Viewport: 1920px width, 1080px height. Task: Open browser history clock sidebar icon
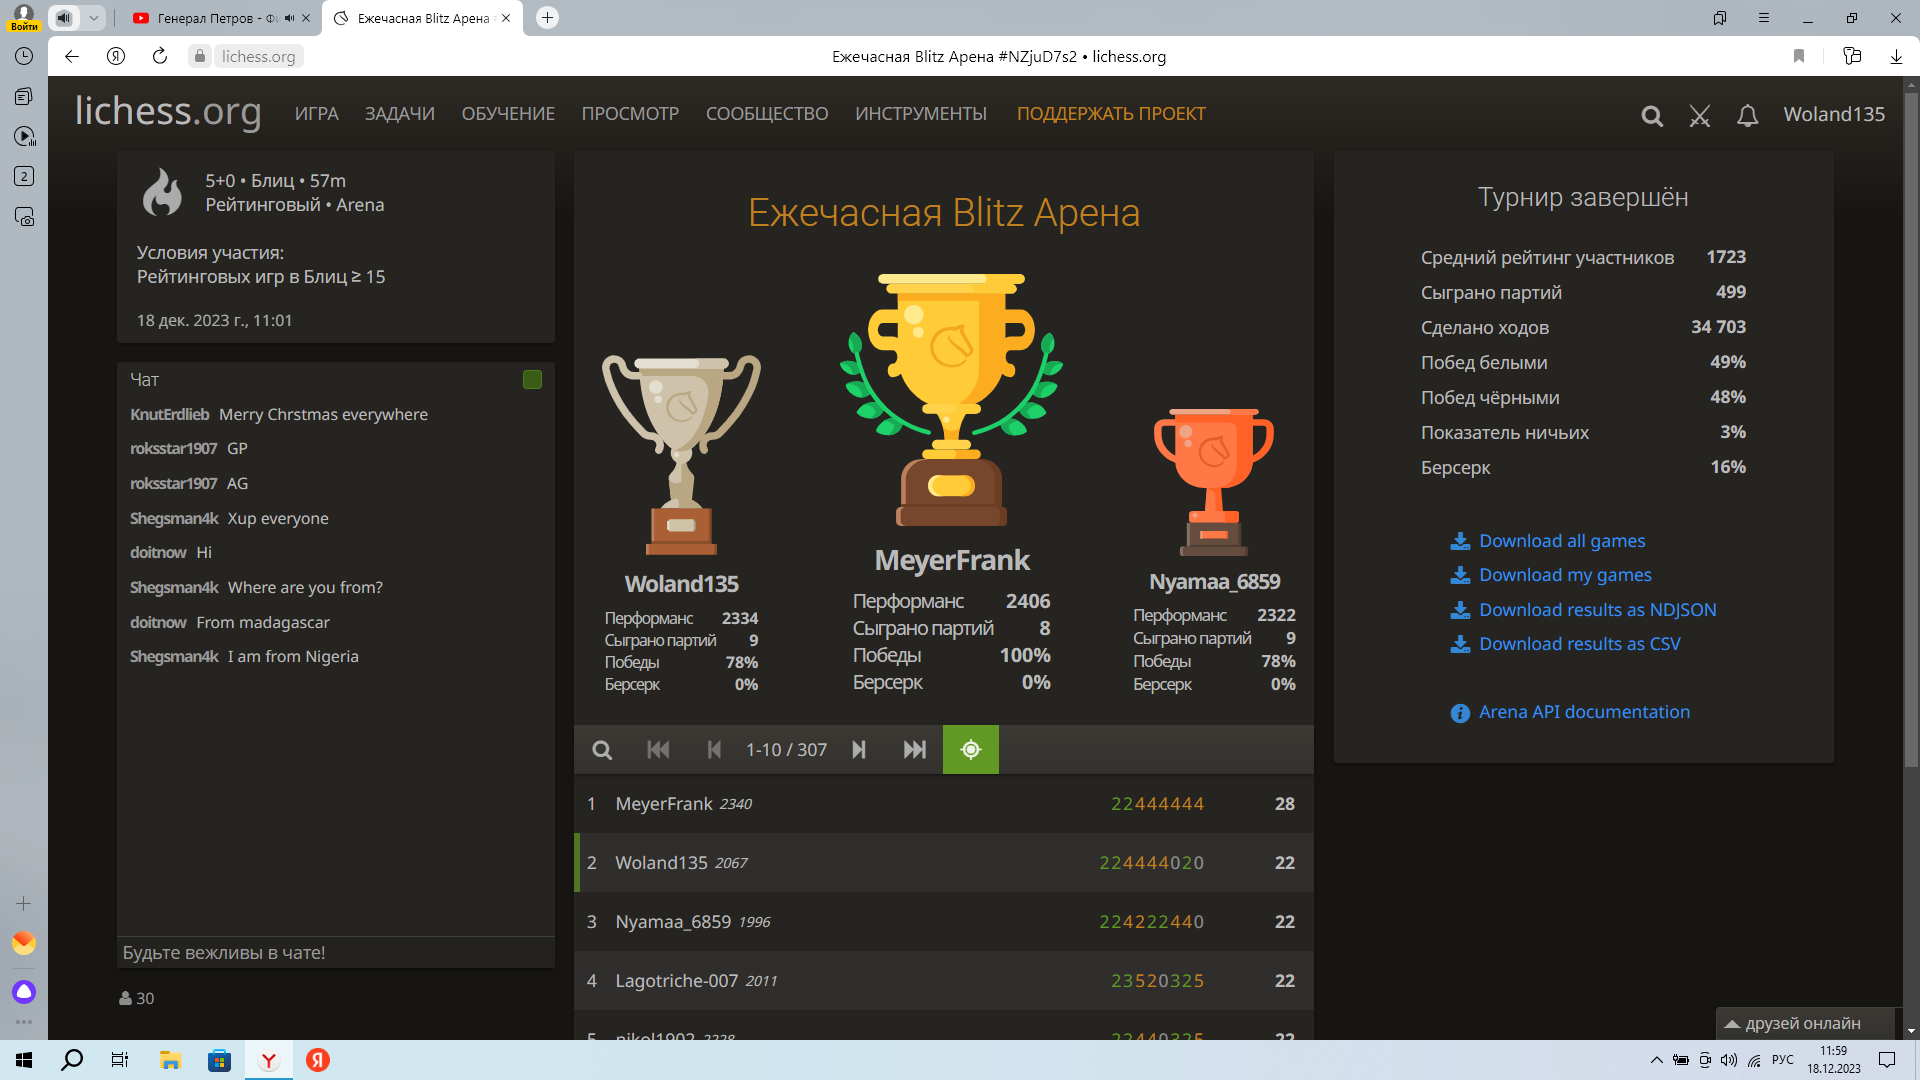(x=24, y=57)
